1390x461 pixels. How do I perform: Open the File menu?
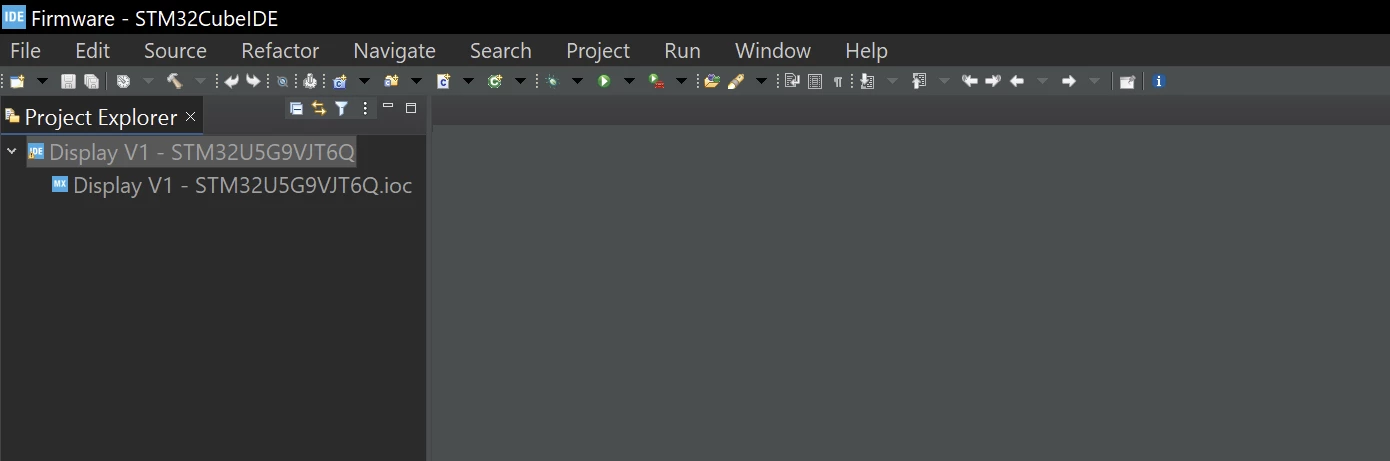(25, 51)
